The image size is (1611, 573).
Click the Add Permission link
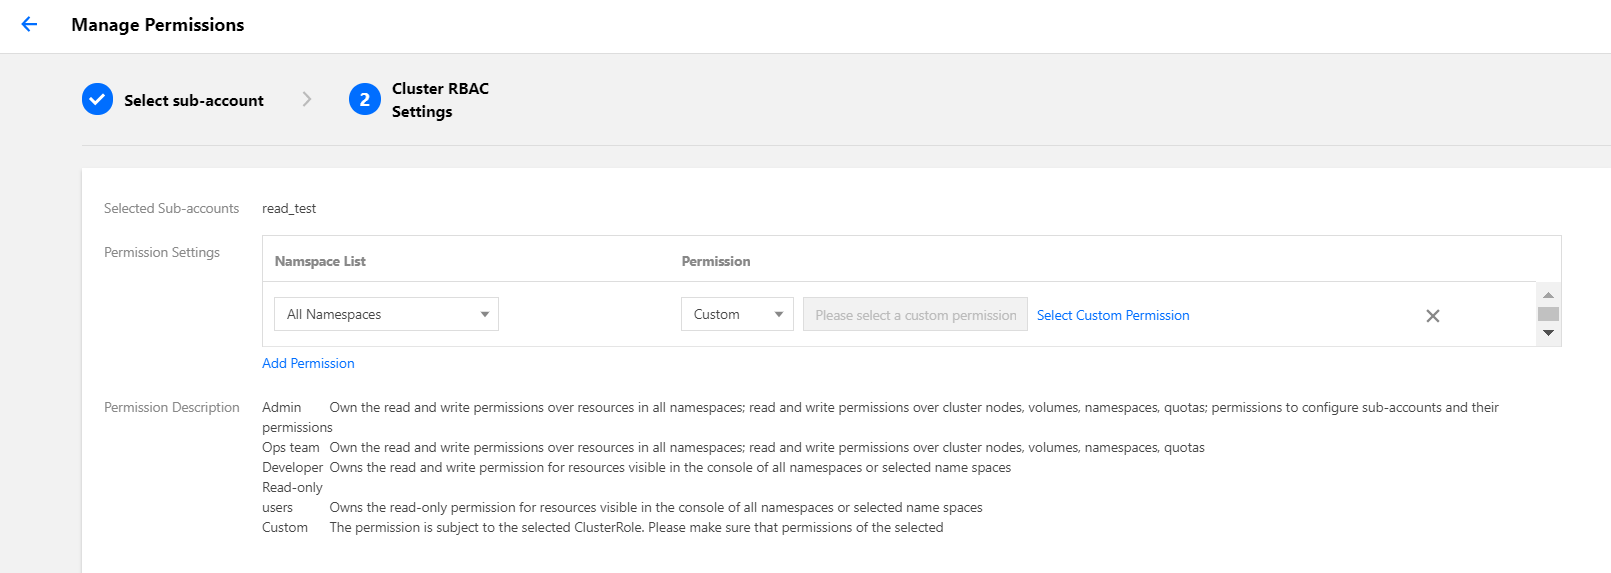pos(308,363)
